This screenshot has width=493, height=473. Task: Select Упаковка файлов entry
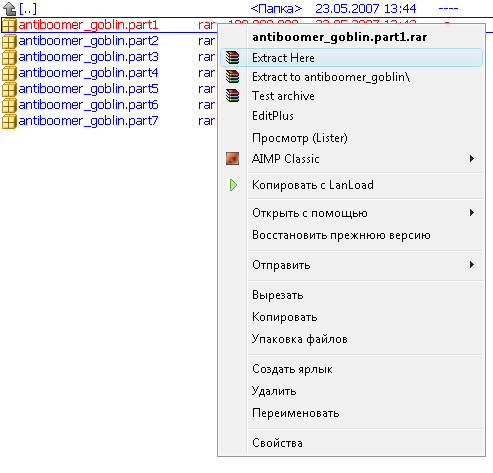351,339
